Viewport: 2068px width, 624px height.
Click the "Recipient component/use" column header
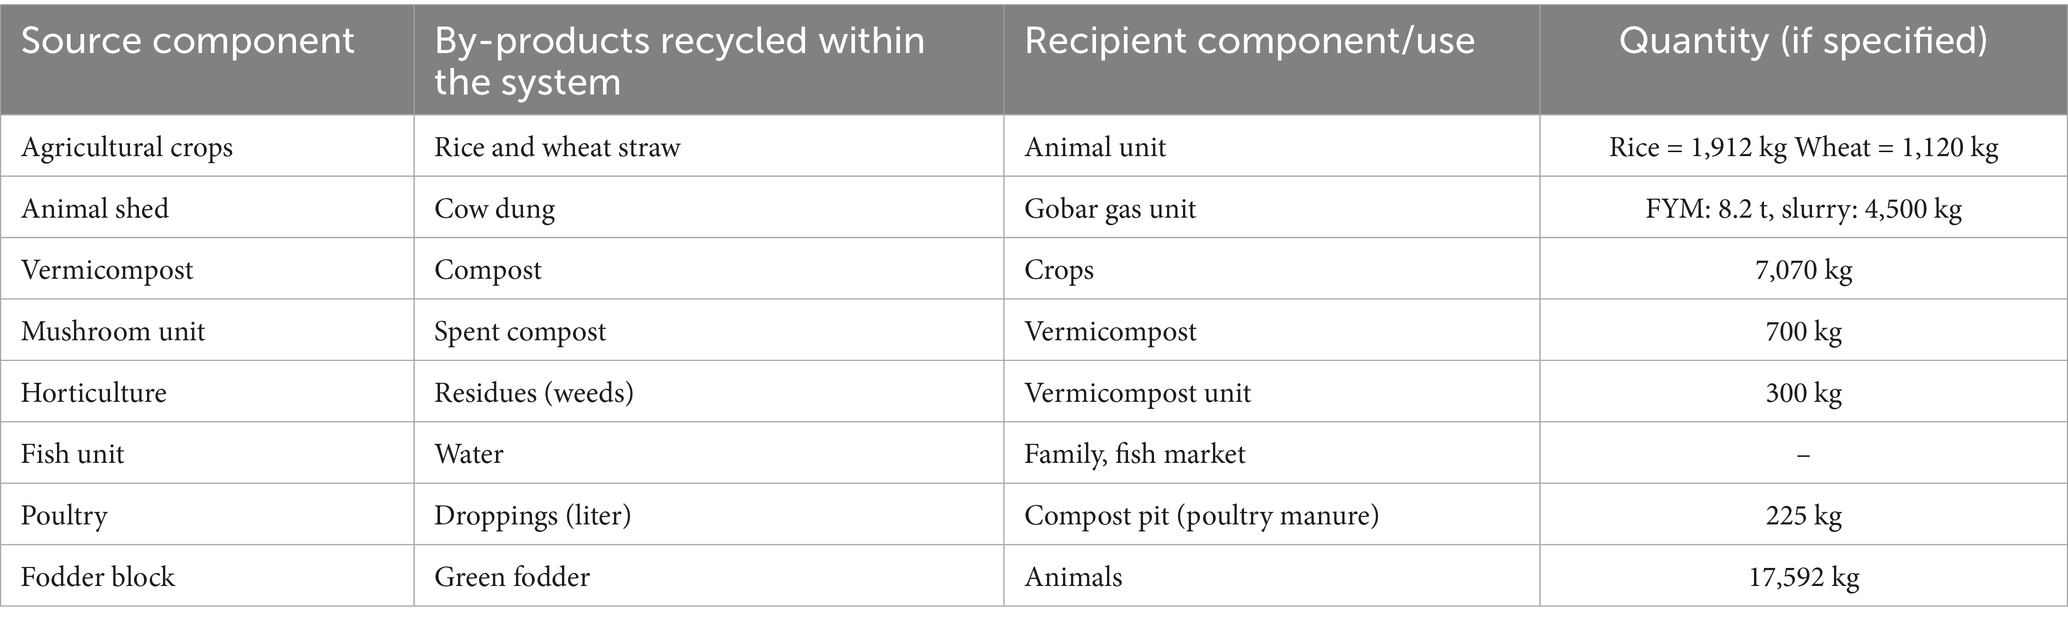pos(1249,41)
